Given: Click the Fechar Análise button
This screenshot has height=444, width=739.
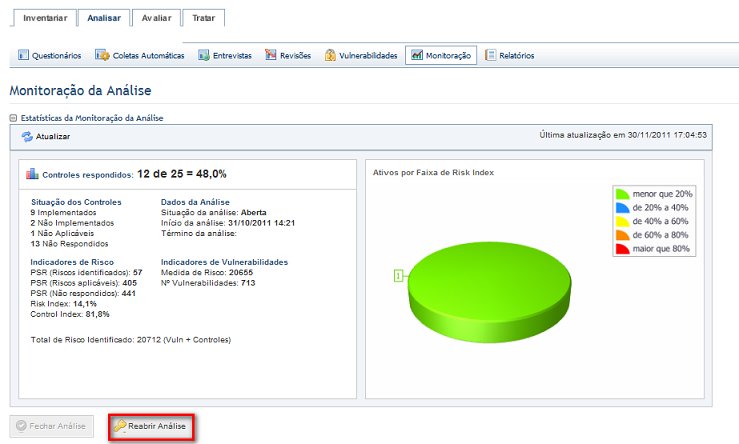Looking at the screenshot, I should tap(51, 426).
